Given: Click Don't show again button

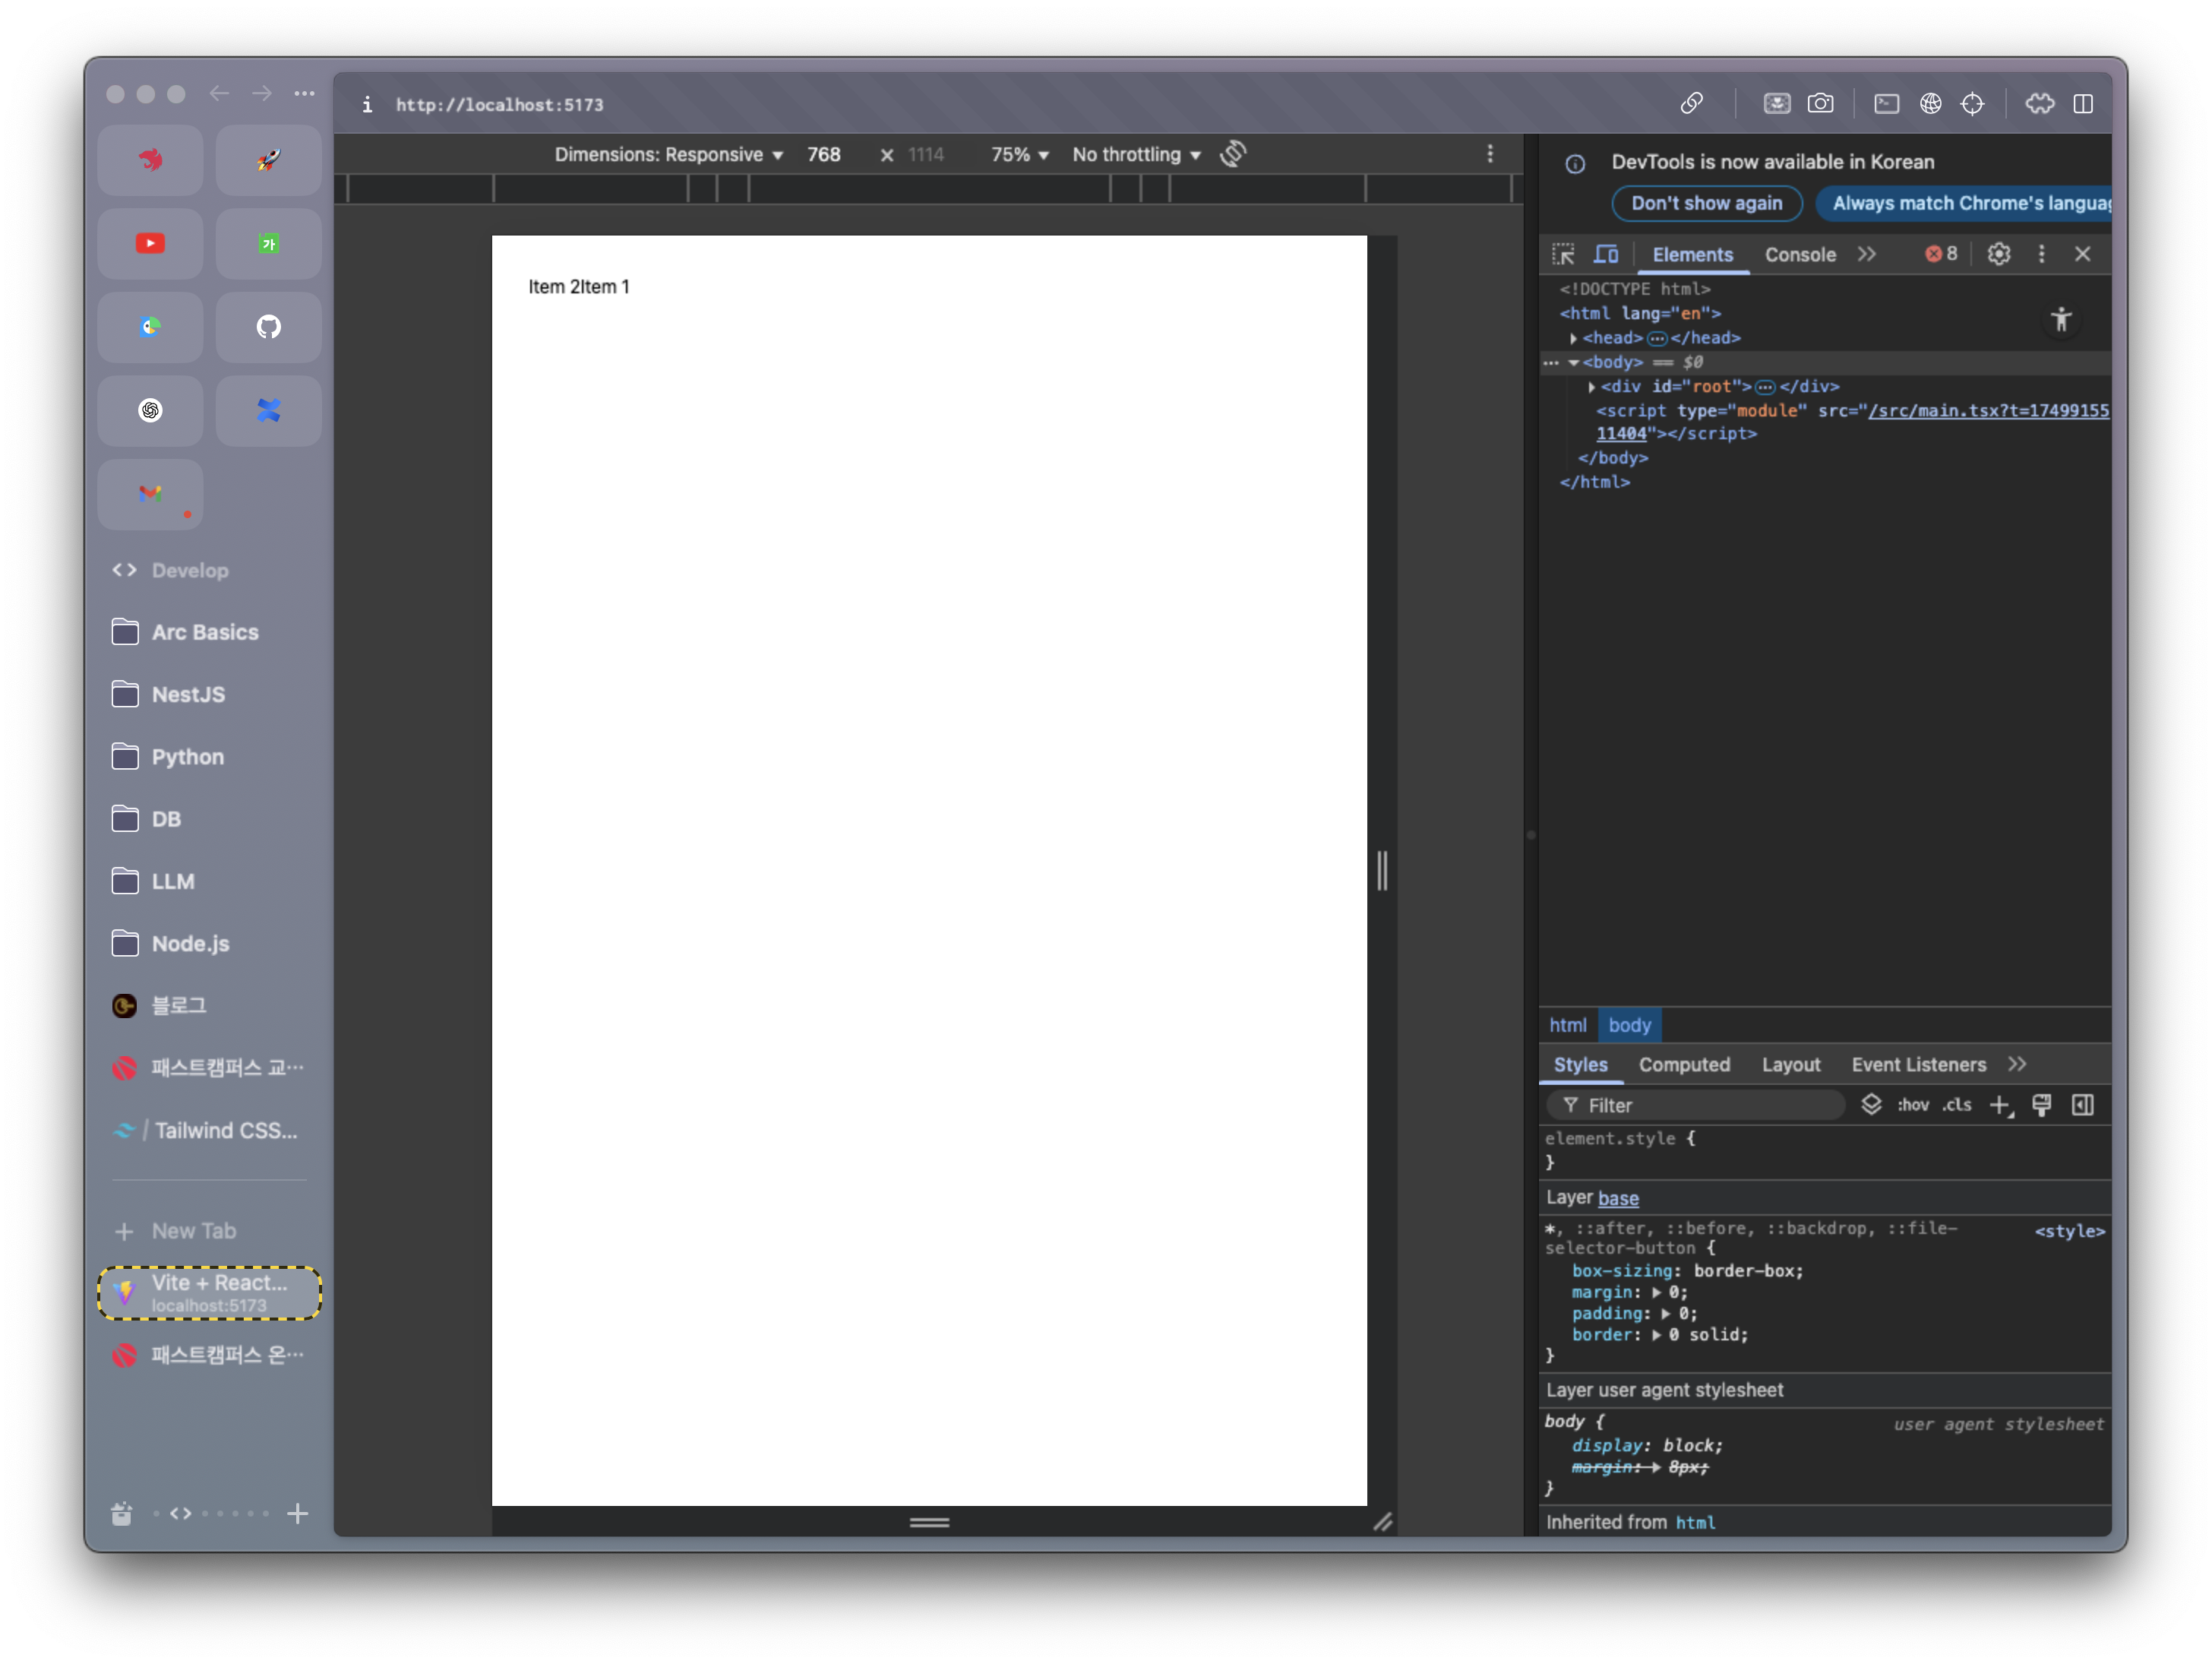Looking at the screenshot, I should [1706, 203].
